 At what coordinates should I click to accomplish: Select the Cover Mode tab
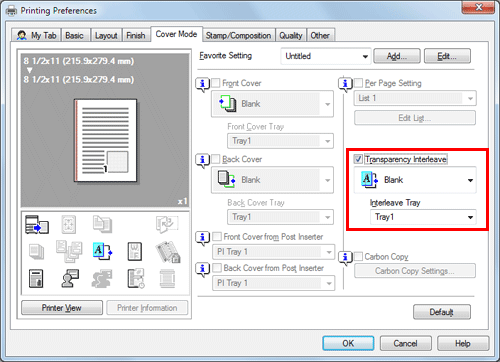[176, 34]
